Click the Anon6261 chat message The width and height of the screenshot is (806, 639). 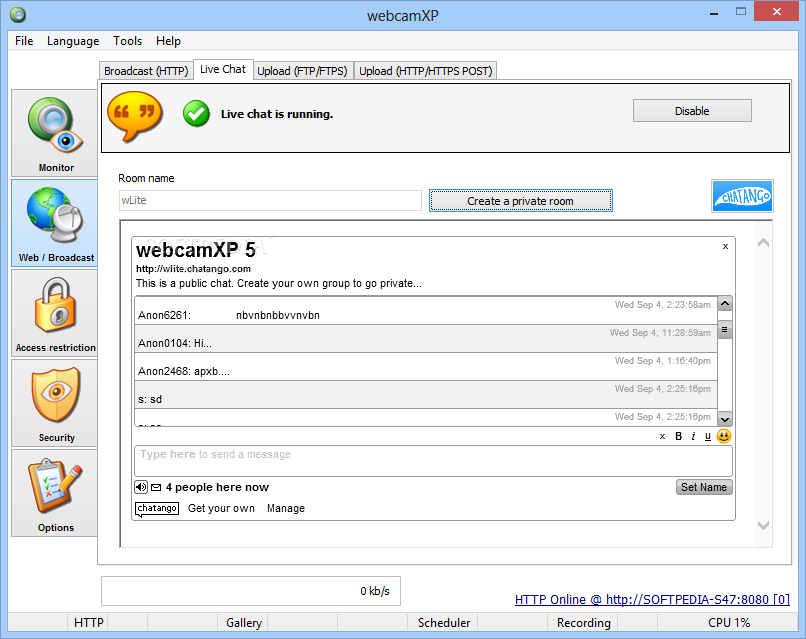[426, 311]
